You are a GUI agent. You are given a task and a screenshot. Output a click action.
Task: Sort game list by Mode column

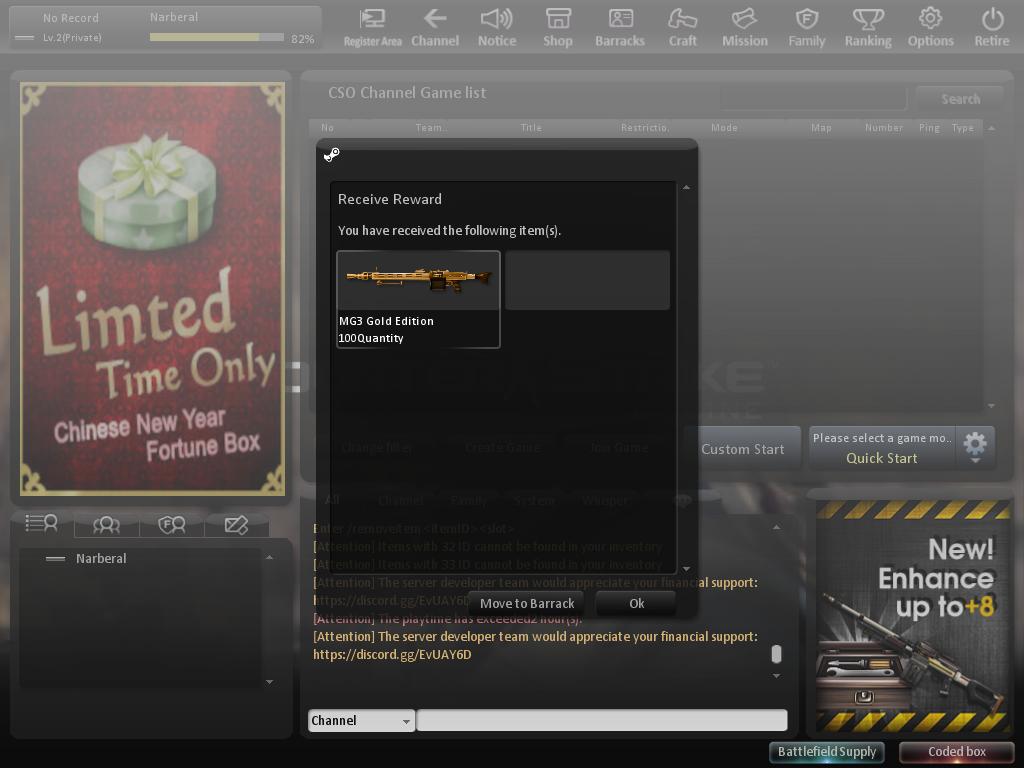click(x=724, y=127)
